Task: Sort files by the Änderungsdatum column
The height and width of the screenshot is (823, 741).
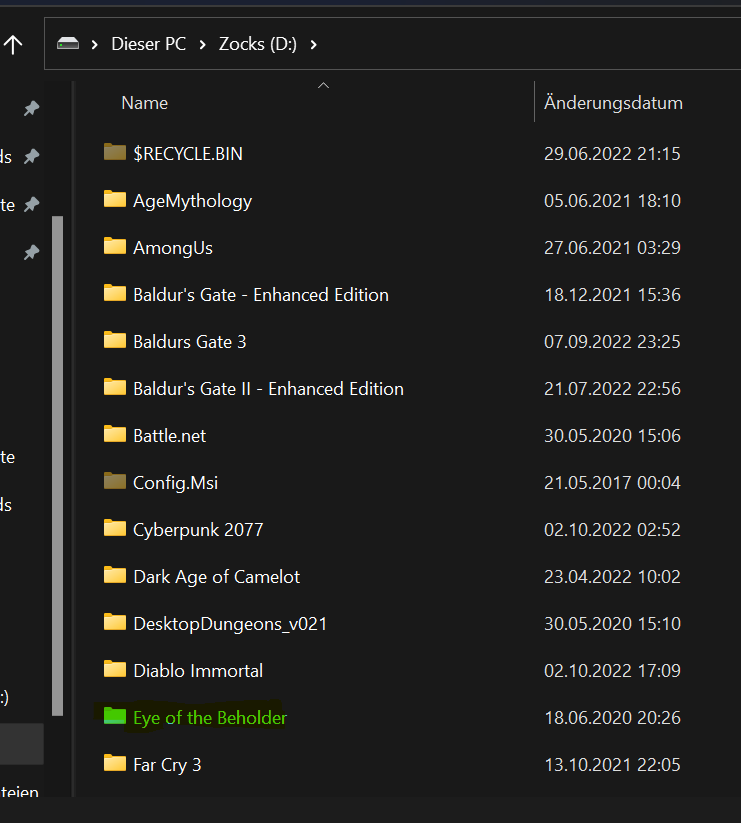Action: 613,102
